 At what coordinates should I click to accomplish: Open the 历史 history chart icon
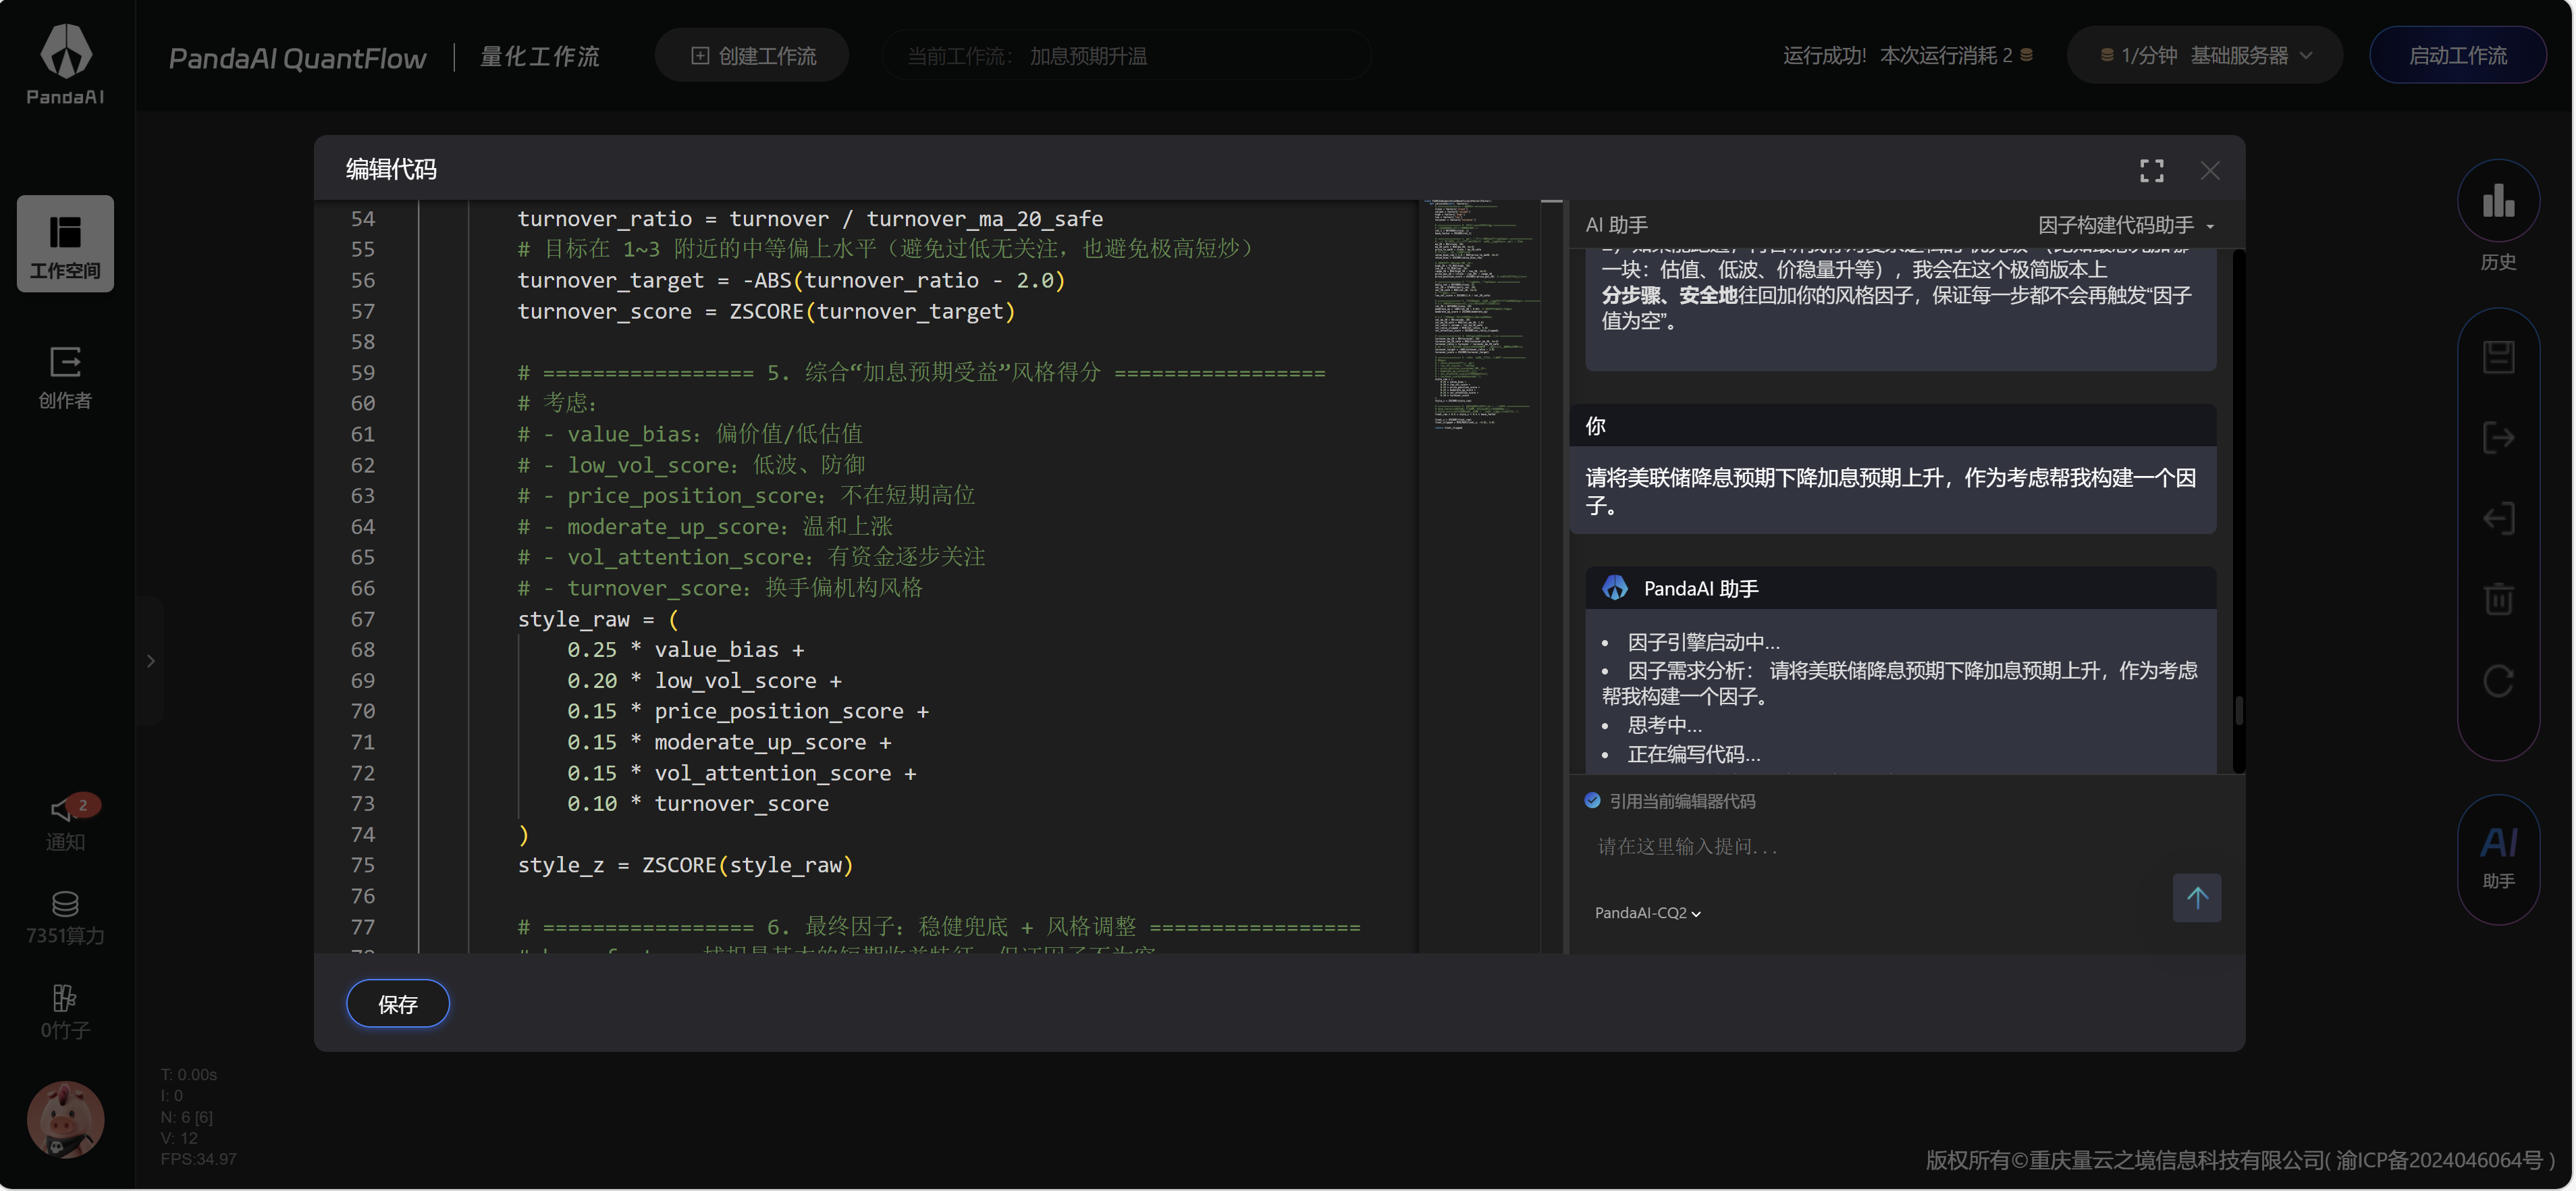pyautogui.click(x=2498, y=201)
